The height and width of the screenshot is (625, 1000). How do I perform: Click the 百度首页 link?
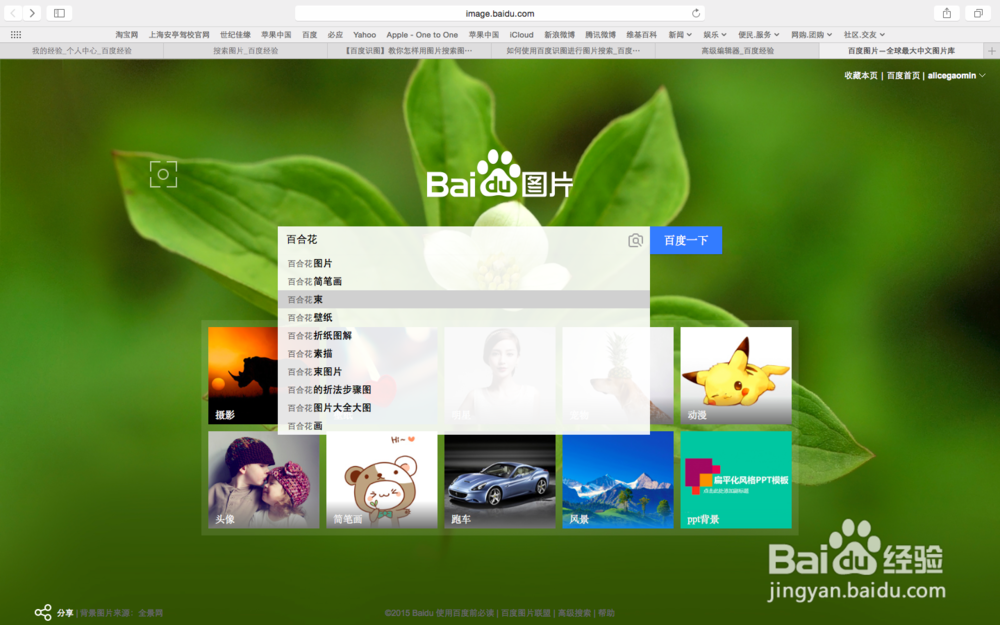[903, 75]
